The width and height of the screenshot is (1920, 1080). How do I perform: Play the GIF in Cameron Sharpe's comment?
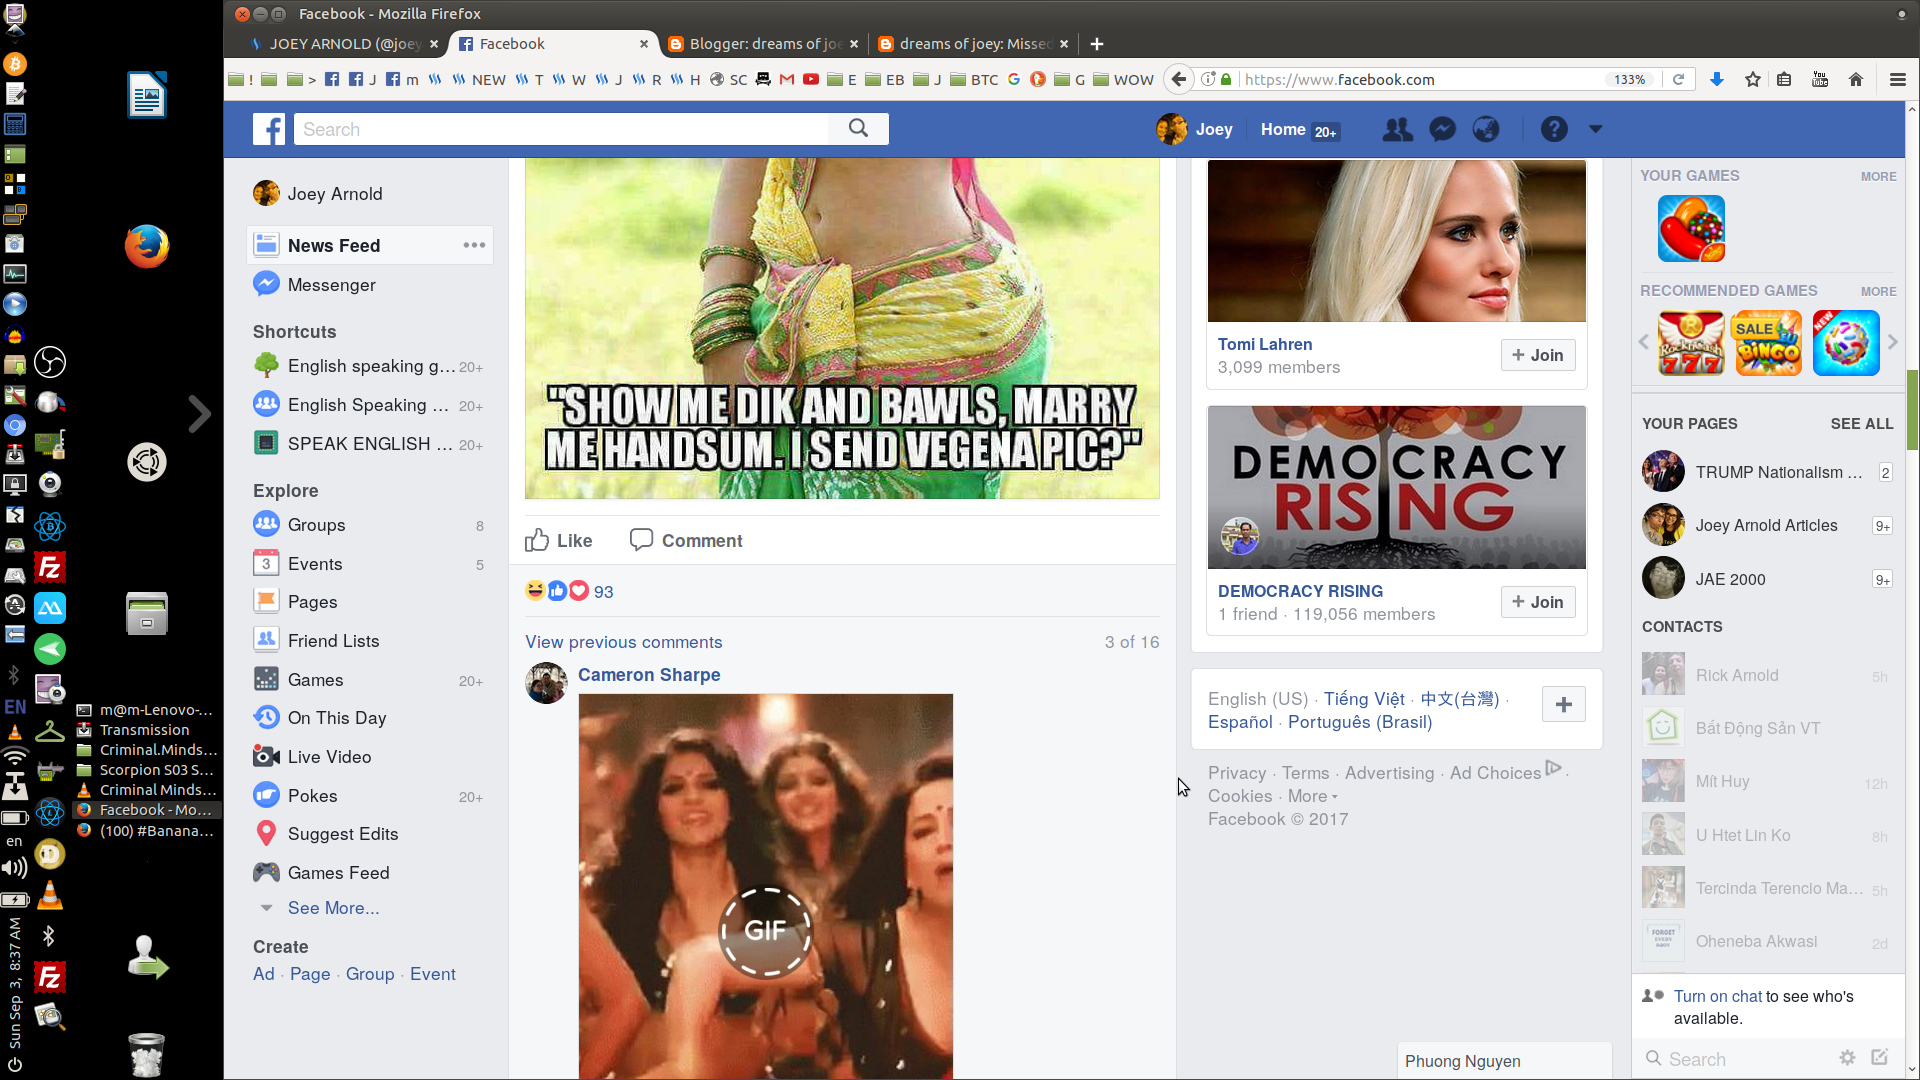coord(765,931)
